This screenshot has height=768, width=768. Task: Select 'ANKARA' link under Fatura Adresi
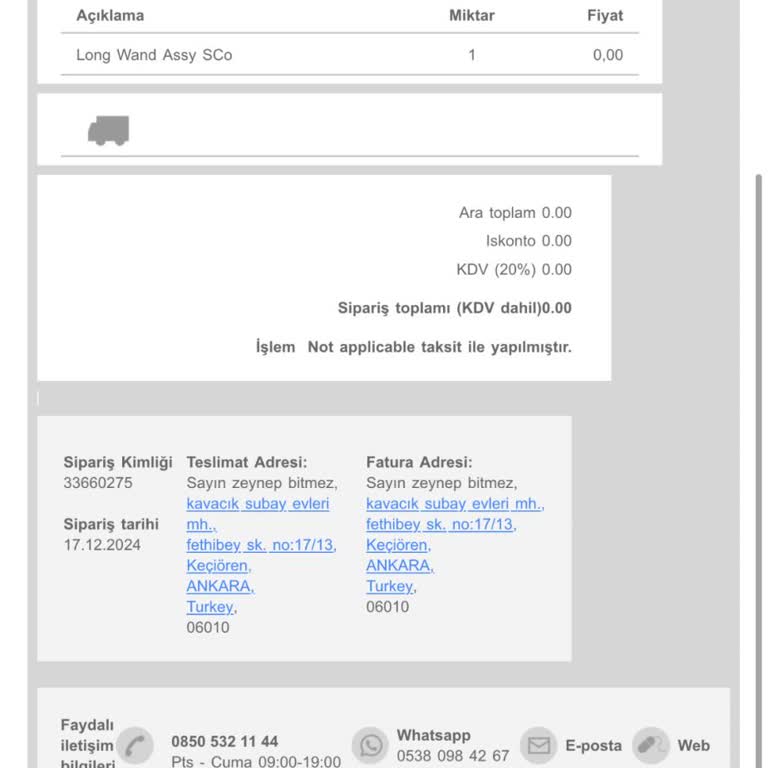[x=399, y=566]
